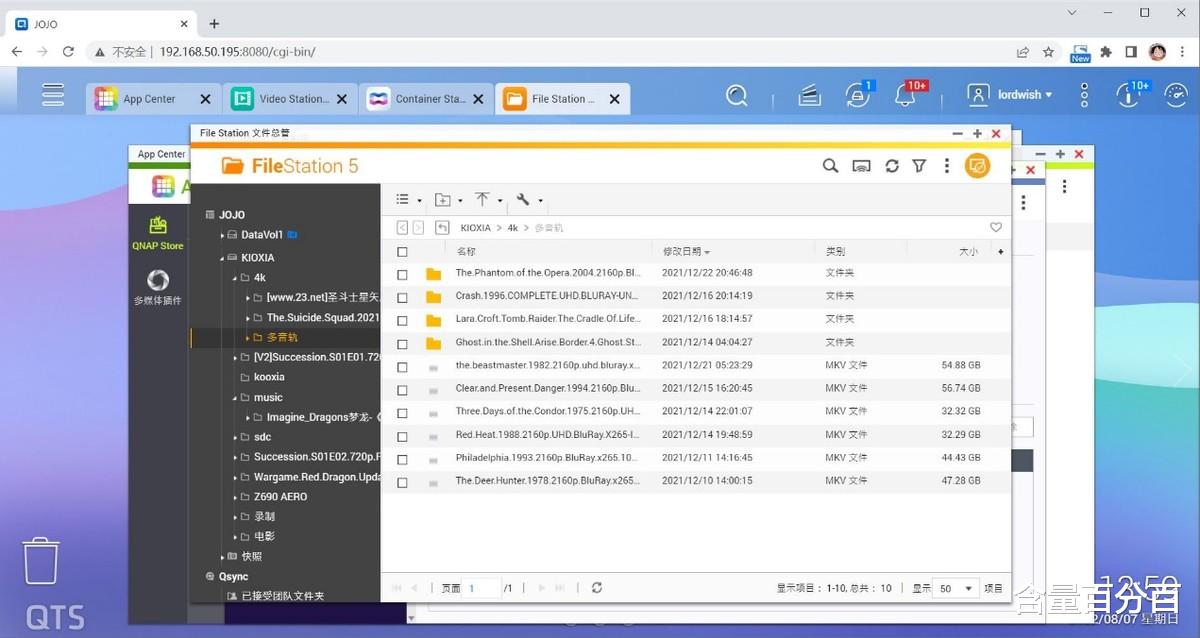
Task: Open the system info icon with 10+ badge
Action: [x=1129, y=95]
